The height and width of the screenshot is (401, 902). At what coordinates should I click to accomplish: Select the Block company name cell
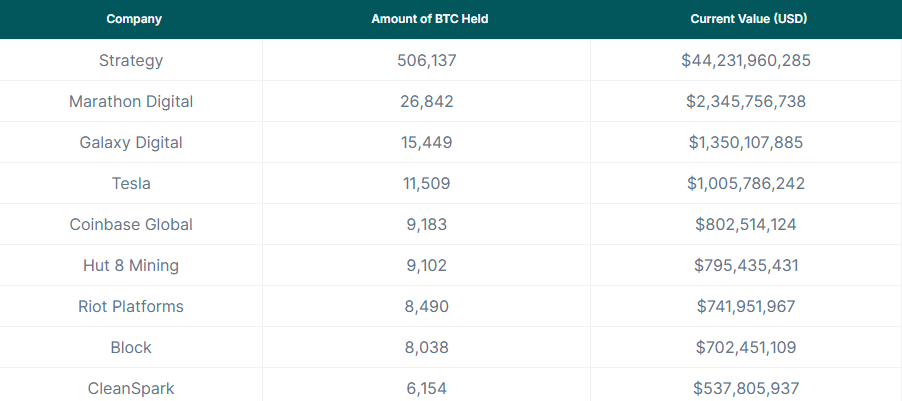click(131, 347)
